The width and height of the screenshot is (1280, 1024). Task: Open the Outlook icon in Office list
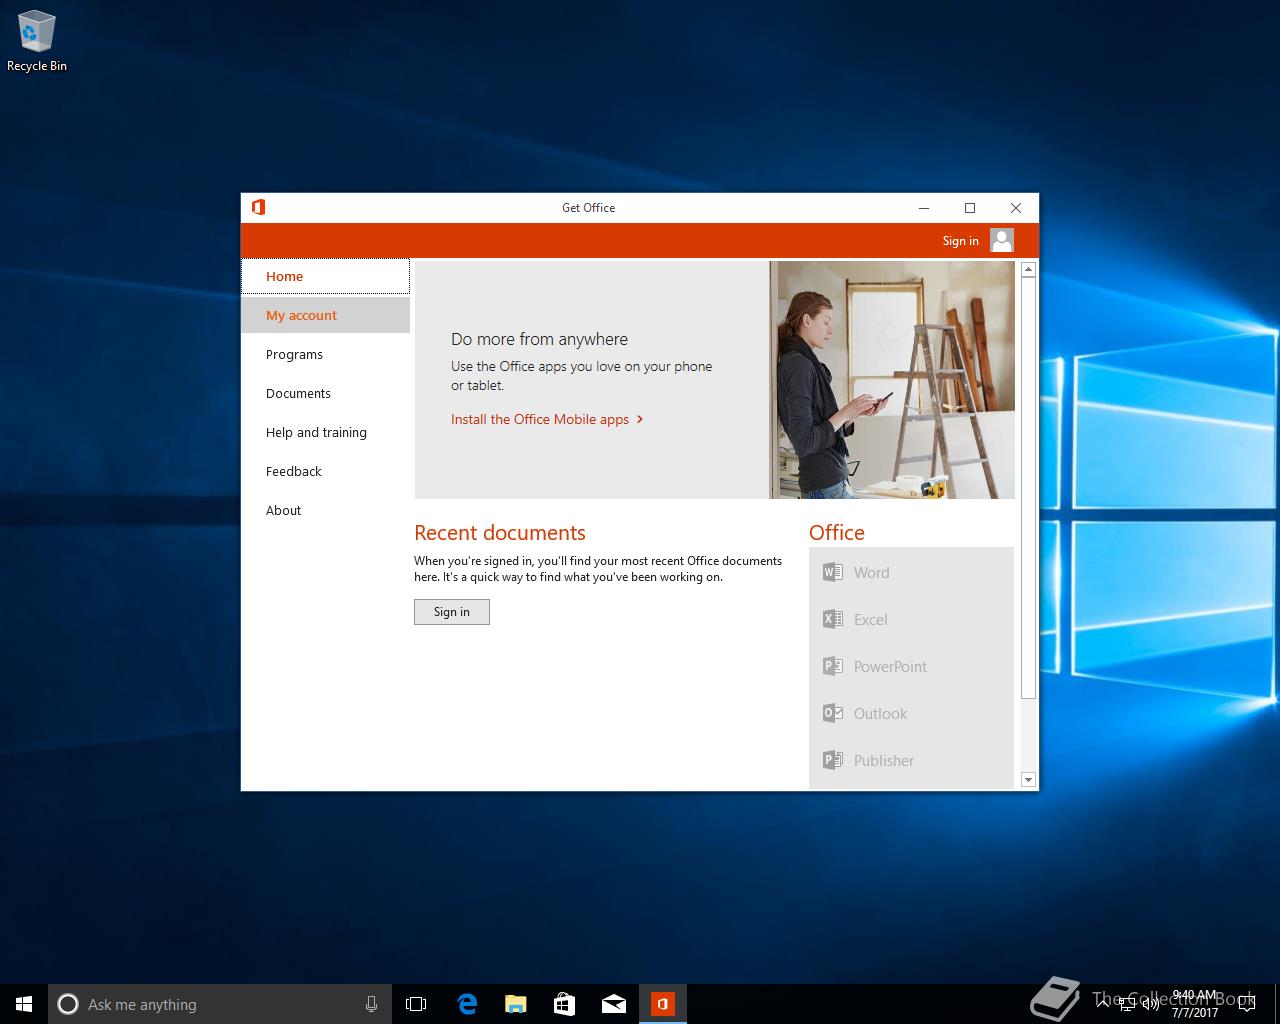click(x=832, y=713)
